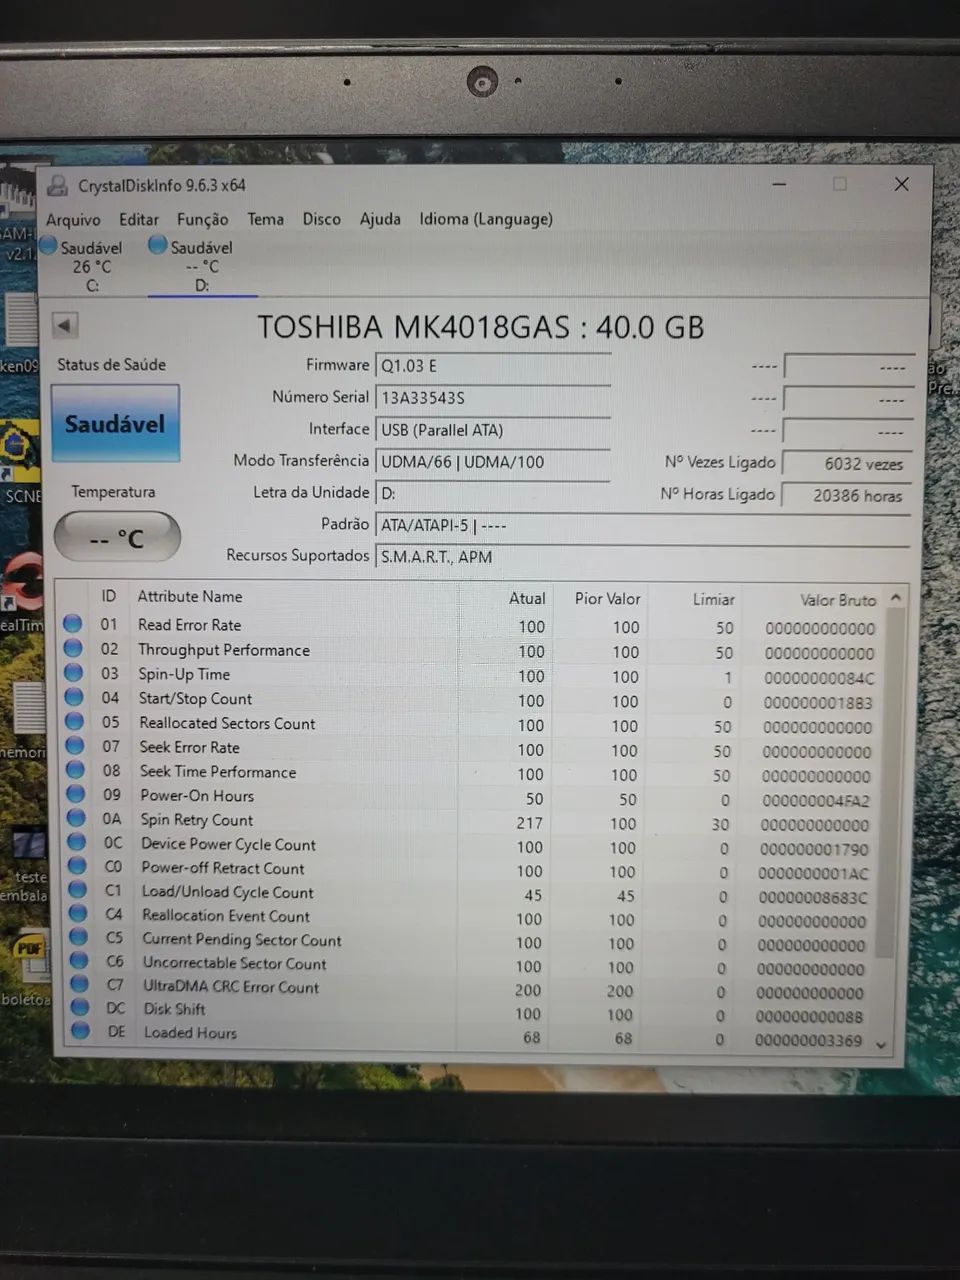Click the status circle for Throughput Performance
The width and height of the screenshot is (960, 1280).
(x=73, y=648)
